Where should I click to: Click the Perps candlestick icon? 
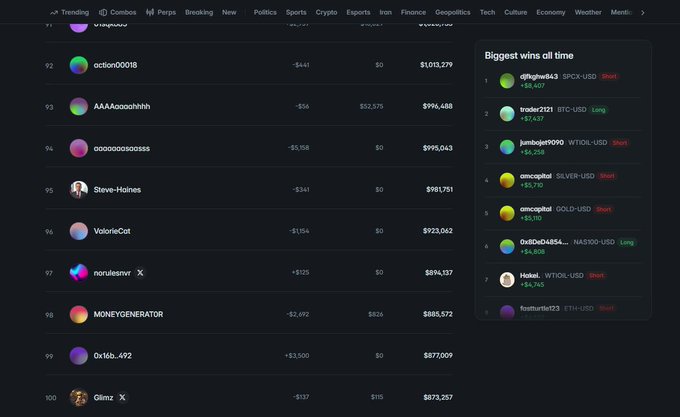click(150, 12)
